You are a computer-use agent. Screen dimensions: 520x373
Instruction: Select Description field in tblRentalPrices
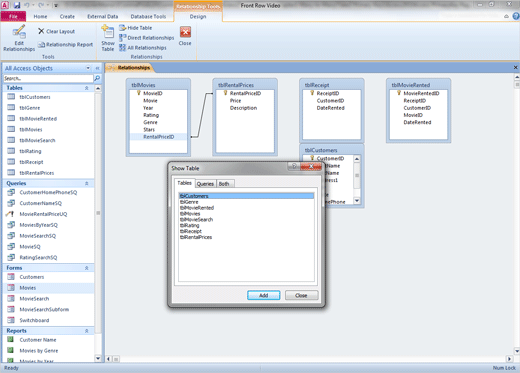tap(243, 108)
